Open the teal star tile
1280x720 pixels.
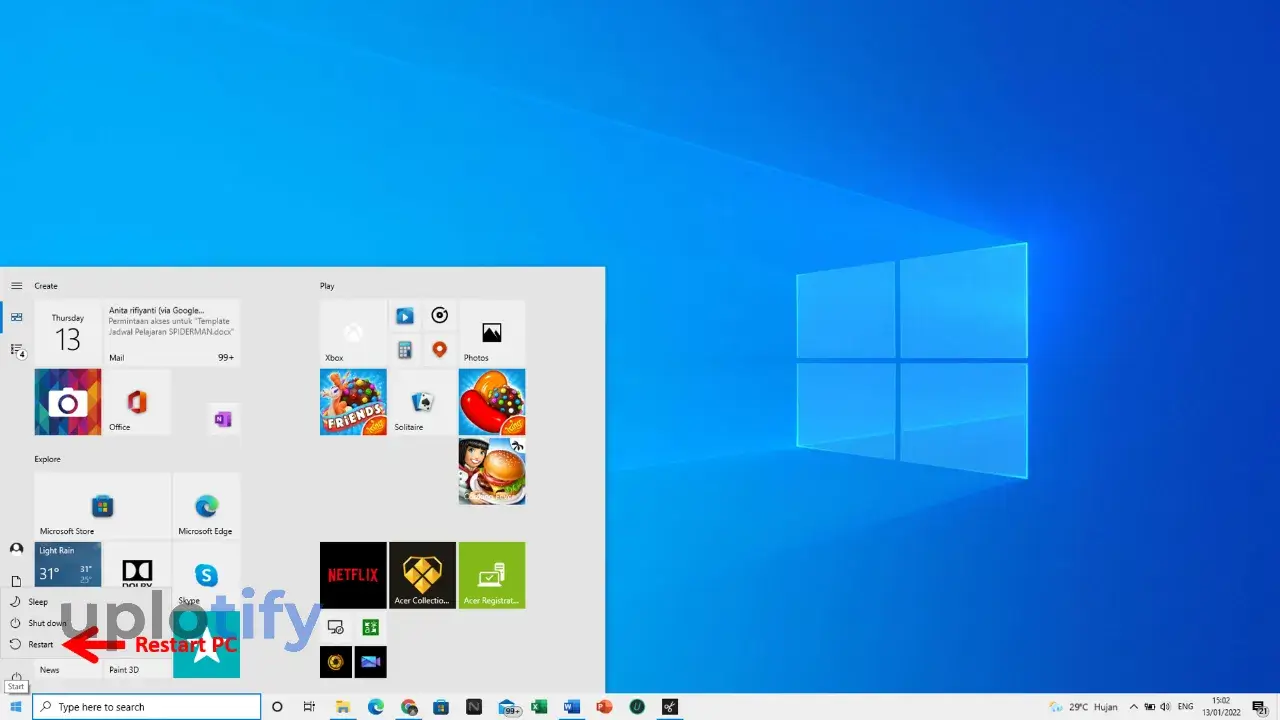coord(206,645)
